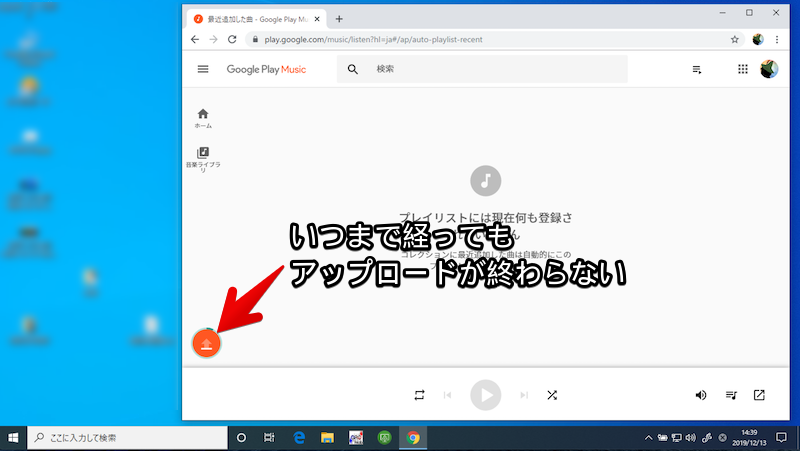Click the orange upload progress button
The width and height of the screenshot is (800, 451).
pos(206,343)
